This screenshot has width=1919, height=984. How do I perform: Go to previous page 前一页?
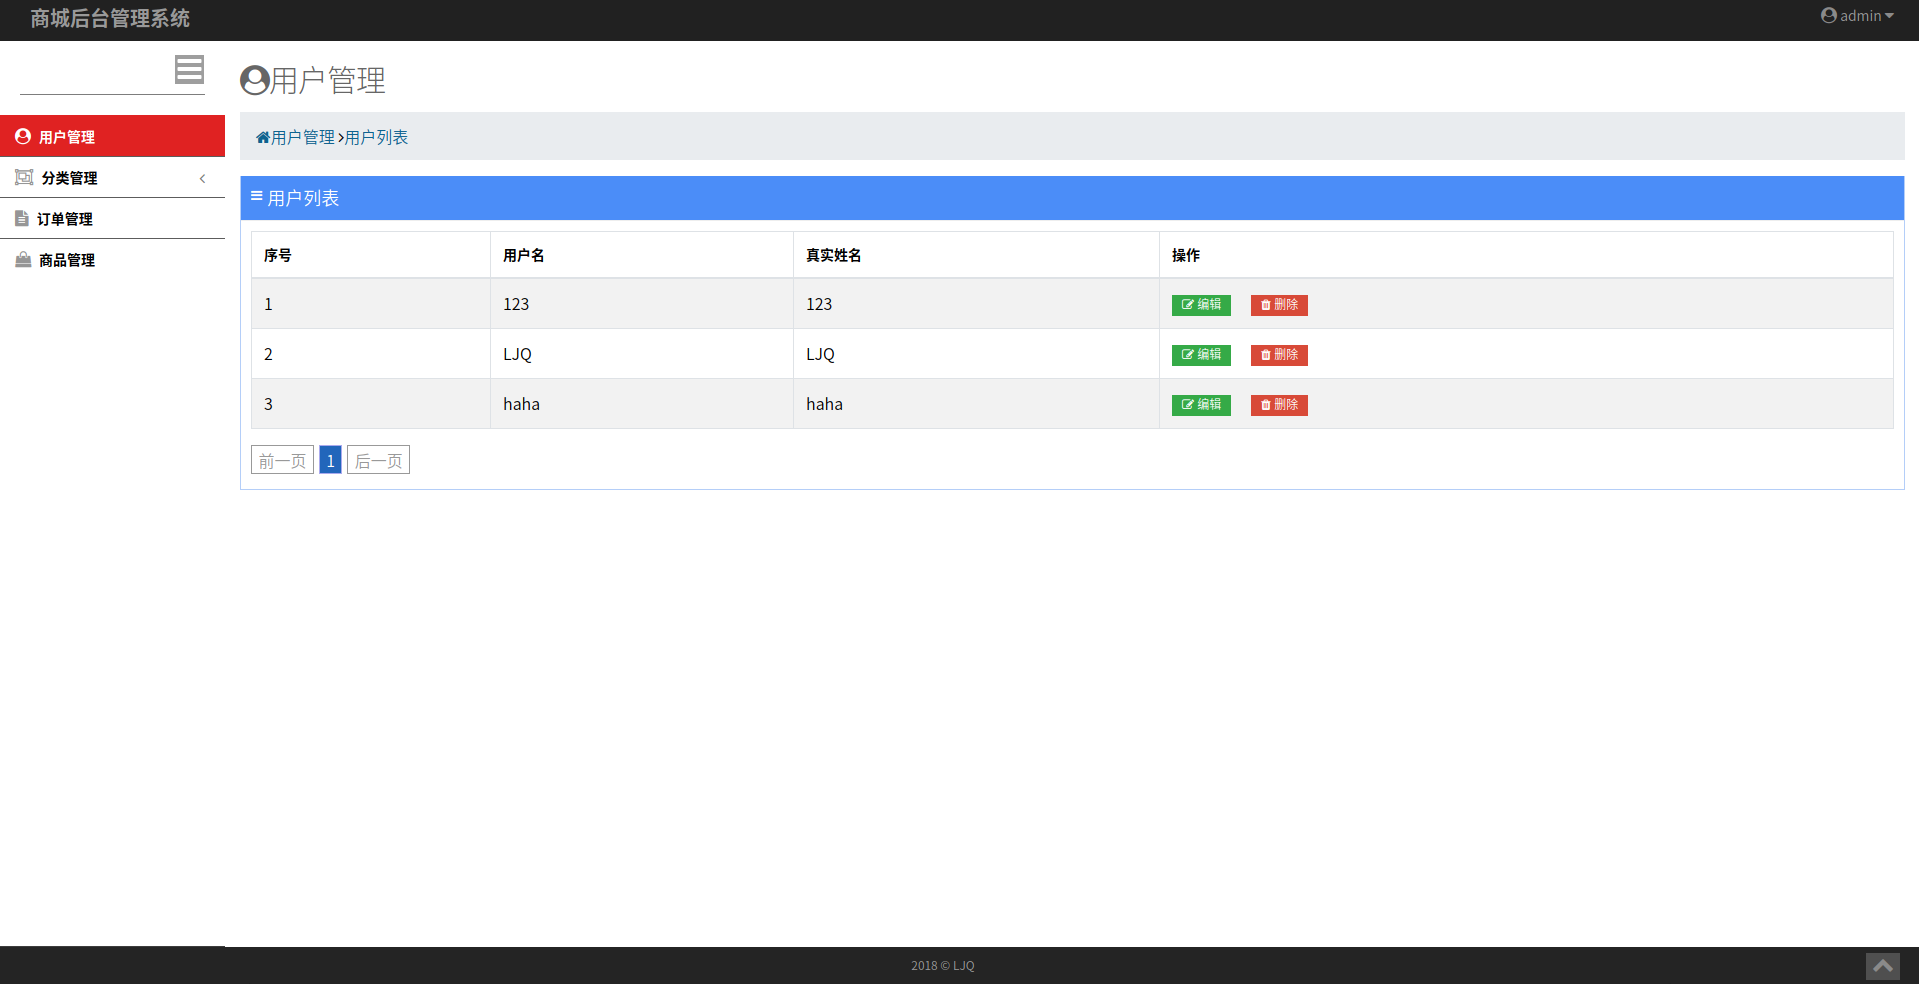click(x=282, y=460)
